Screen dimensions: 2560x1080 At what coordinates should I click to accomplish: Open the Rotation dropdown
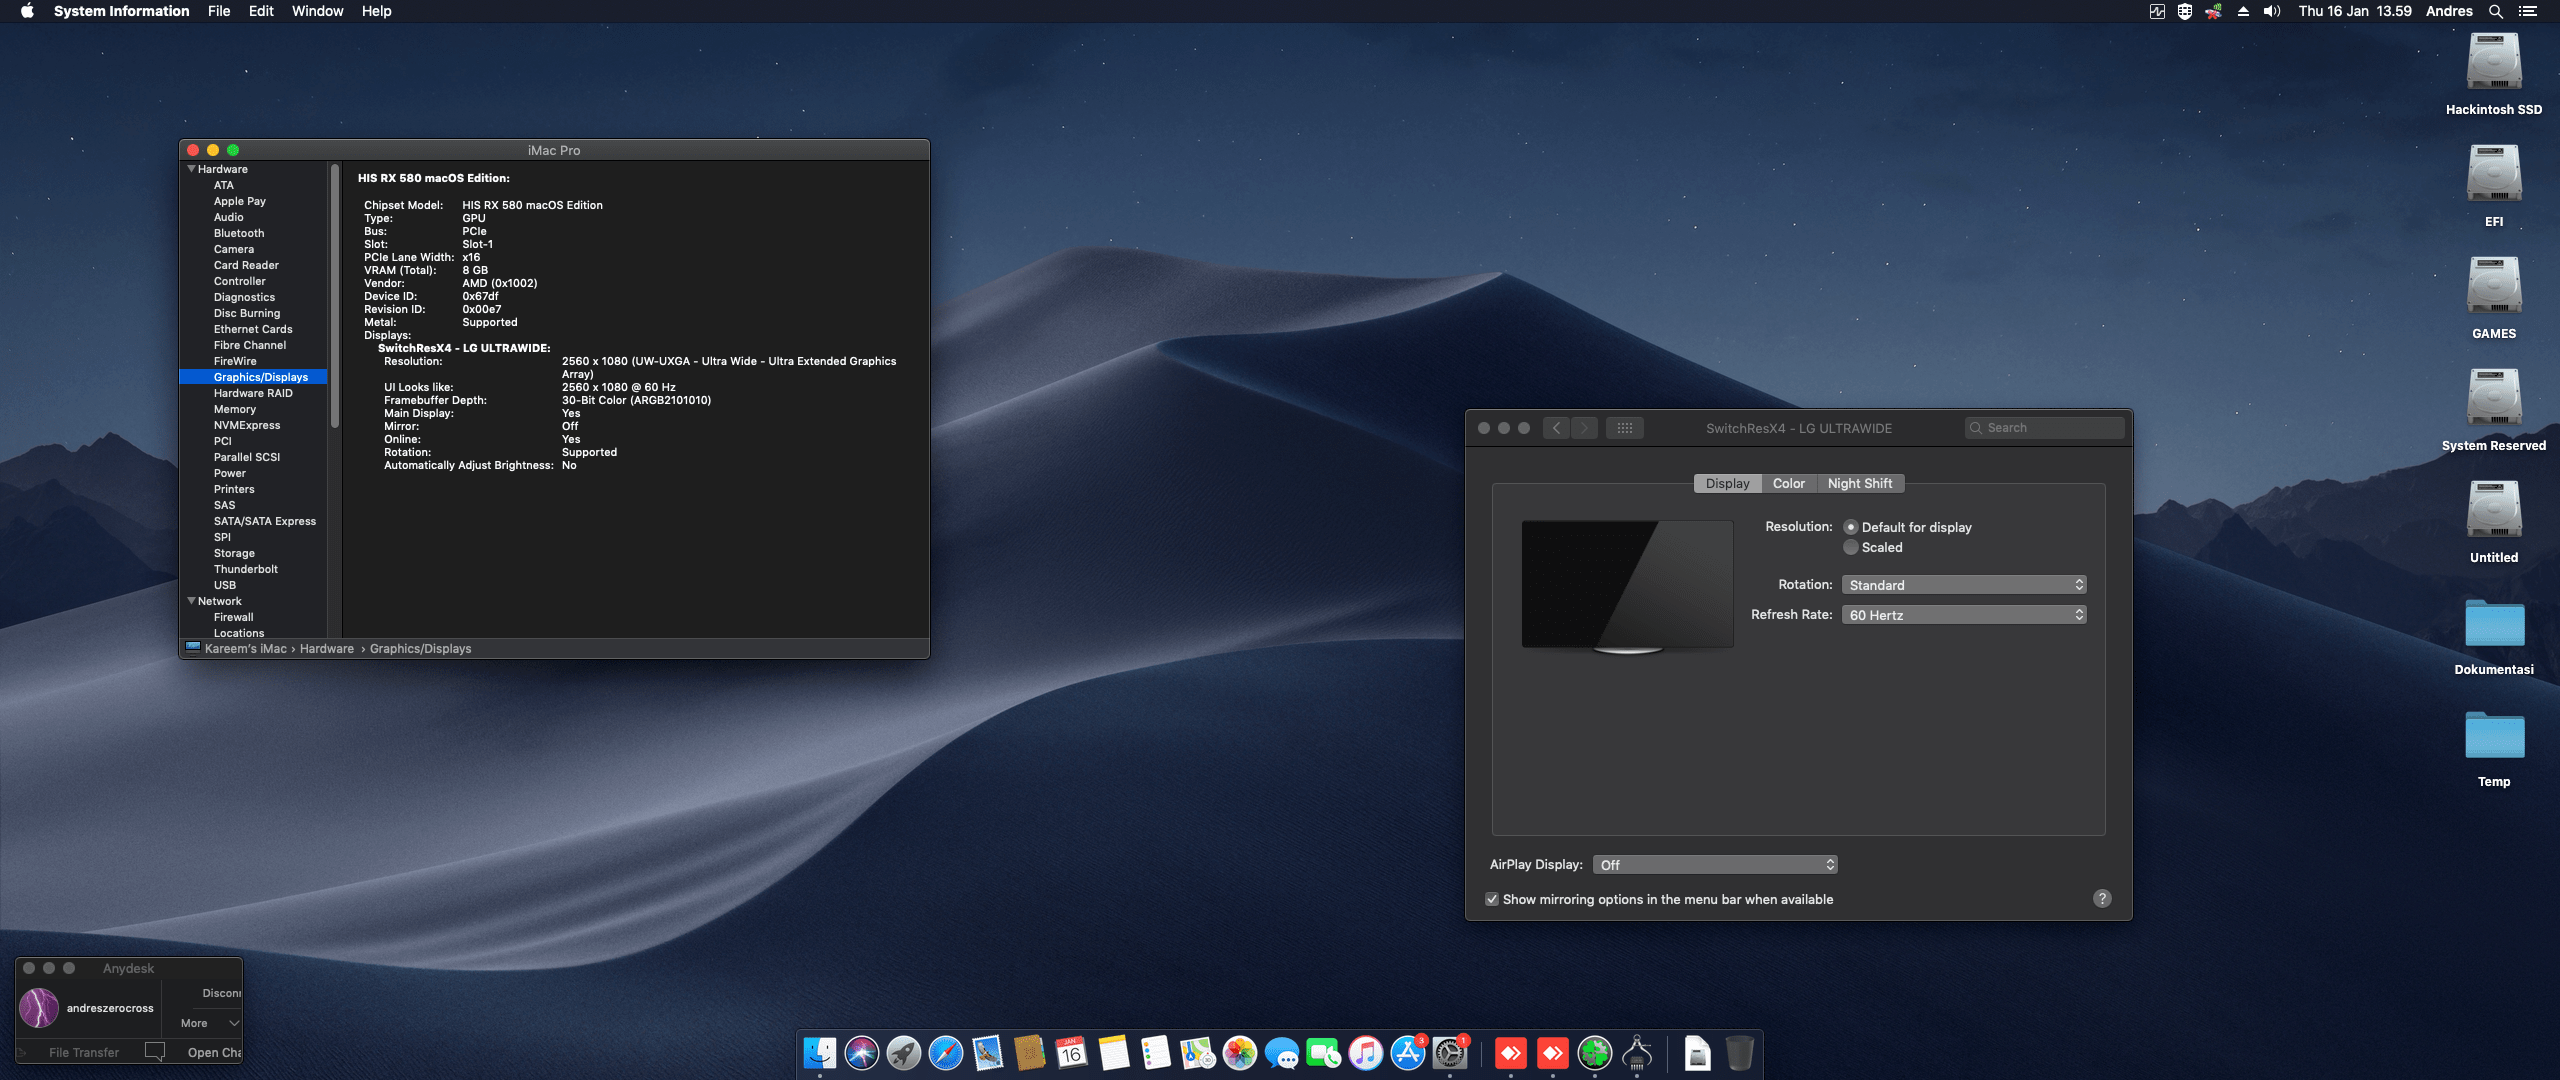(x=1964, y=585)
